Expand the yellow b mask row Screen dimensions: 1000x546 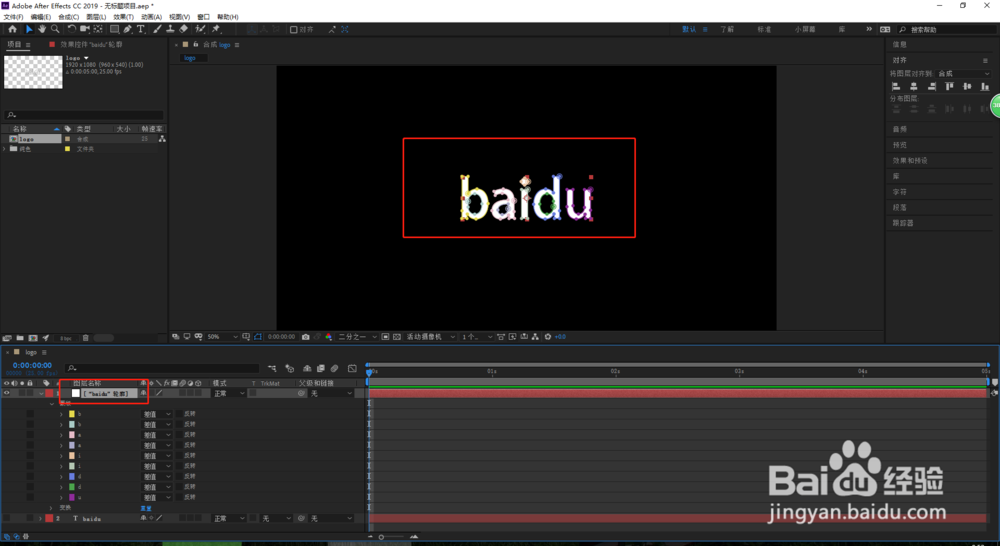[x=61, y=414]
